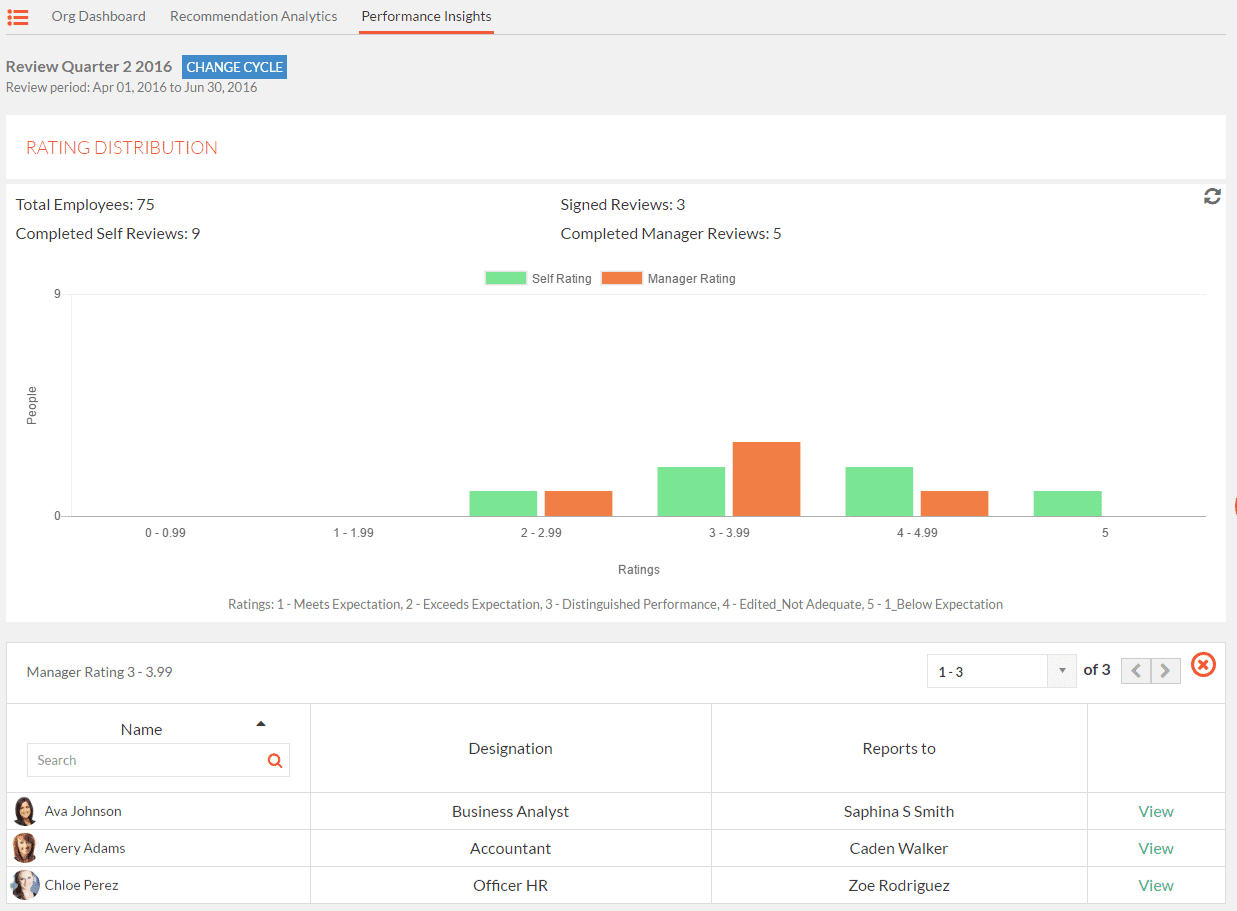Click the search magnifier icon
Viewport: 1237px width, 911px height.
(275, 761)
